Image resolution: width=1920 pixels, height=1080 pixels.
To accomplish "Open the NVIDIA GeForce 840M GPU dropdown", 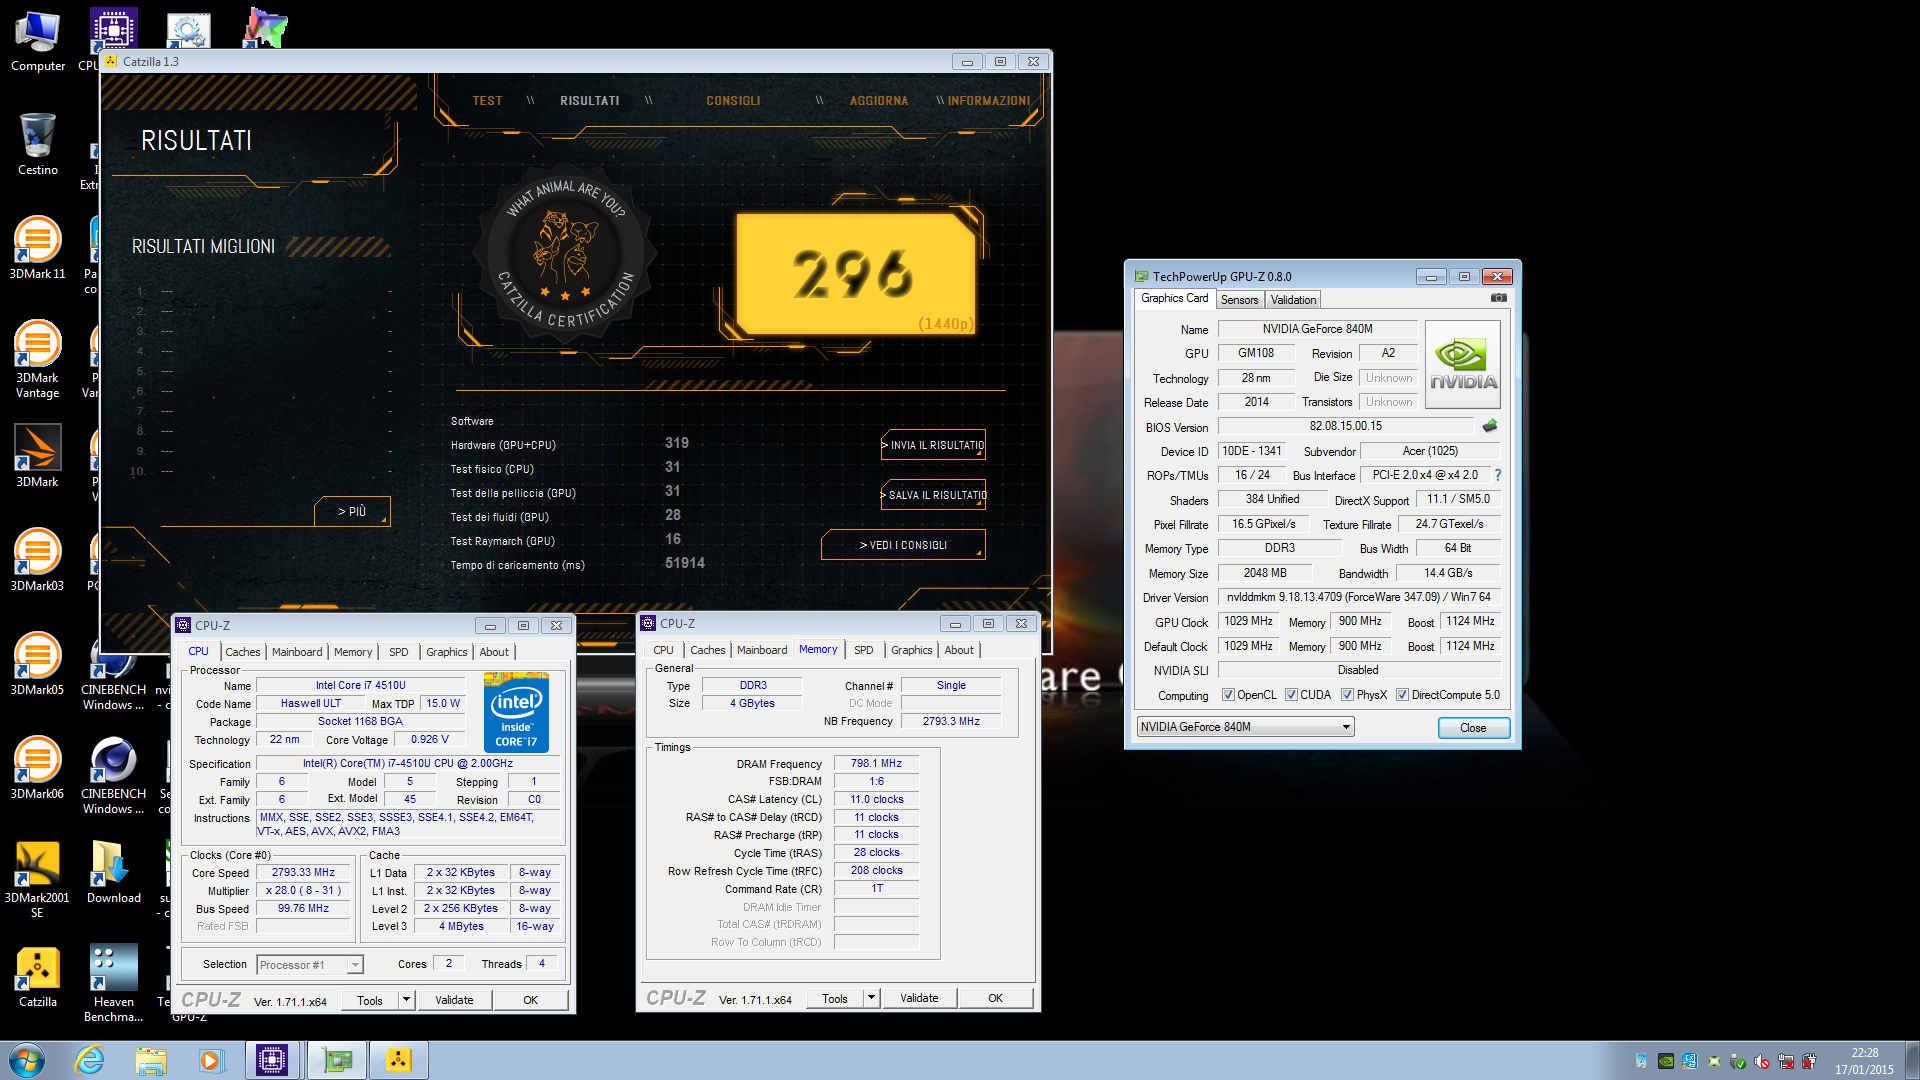I will tap(1245, 727).
